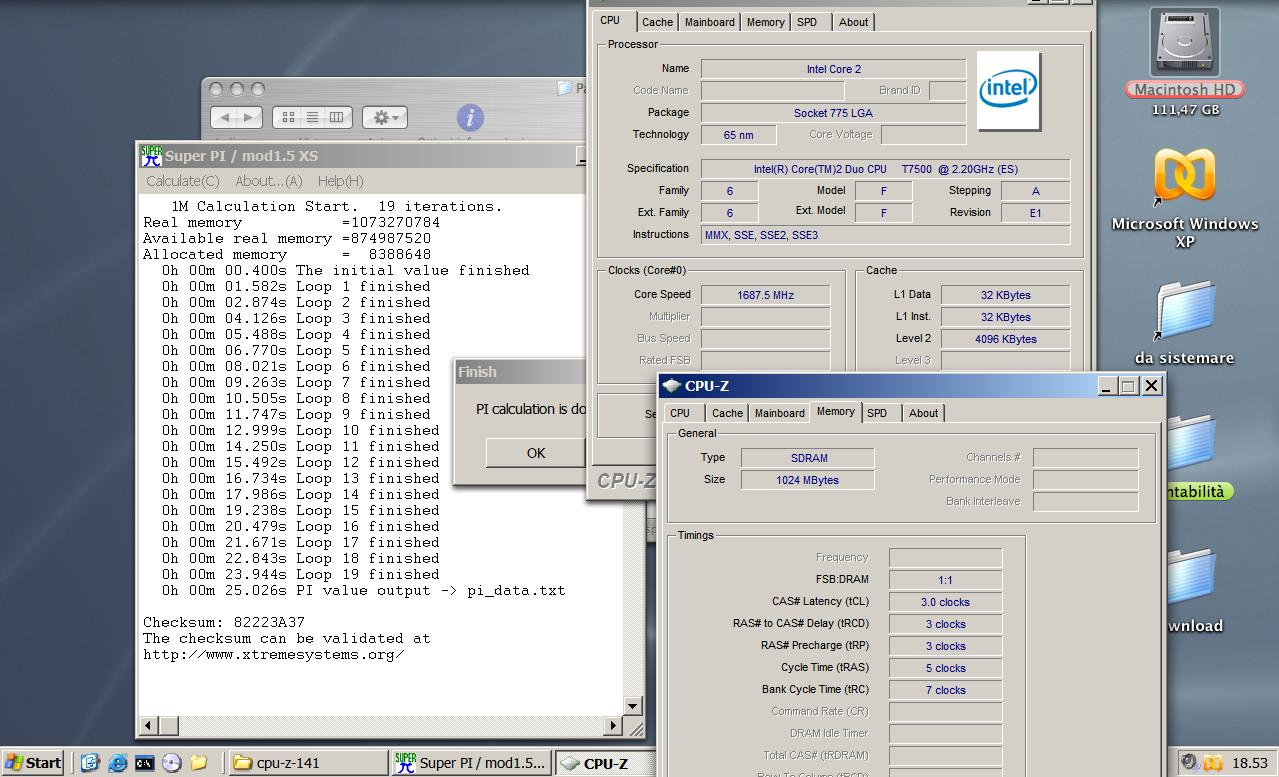Open the Show Desktop quick launch icon
Screen dimensions: 1279x777
coord(91,762)
